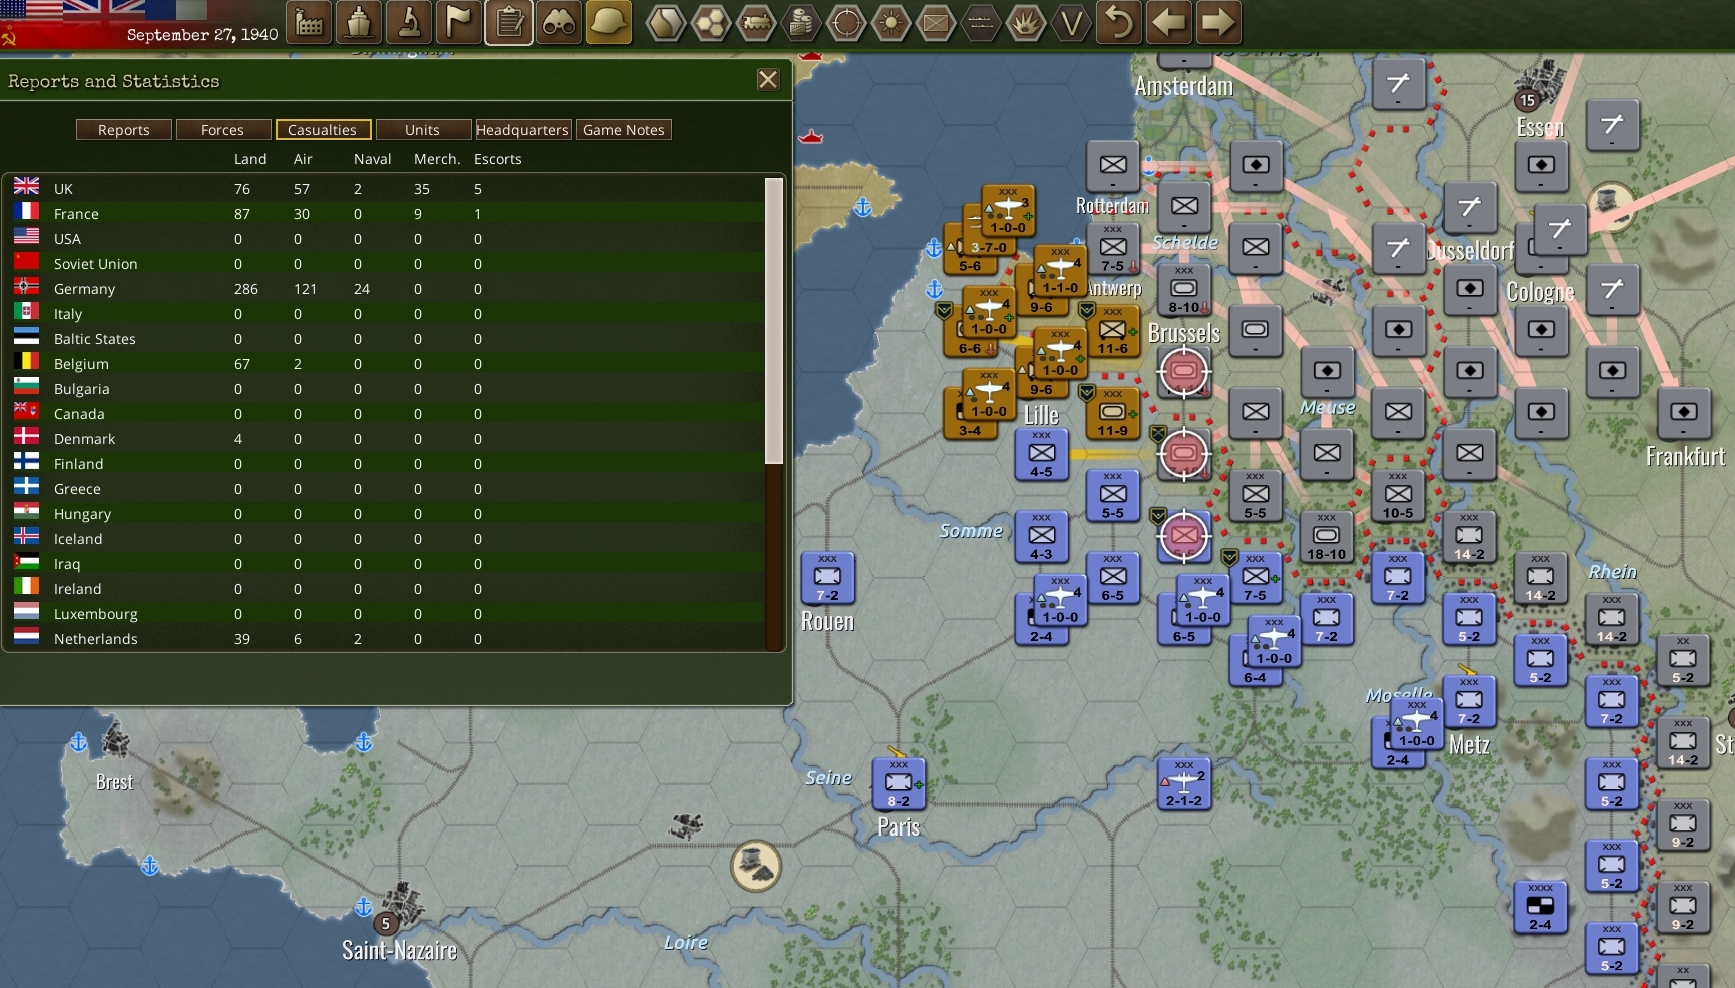This screenshot has height=988, width=1735.
Task: Click the round tank marker near the Loire
Action: (756, 866)
